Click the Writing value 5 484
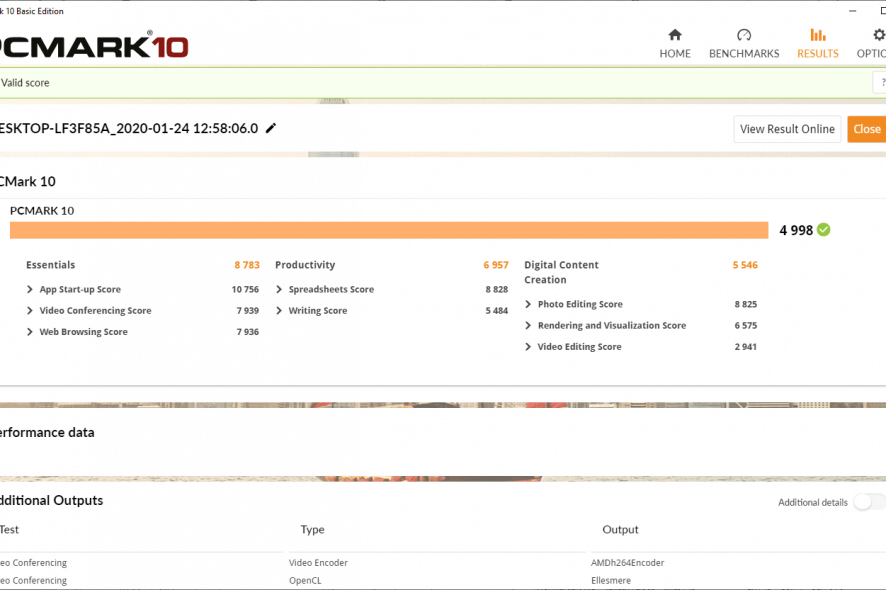 point(497,311)
